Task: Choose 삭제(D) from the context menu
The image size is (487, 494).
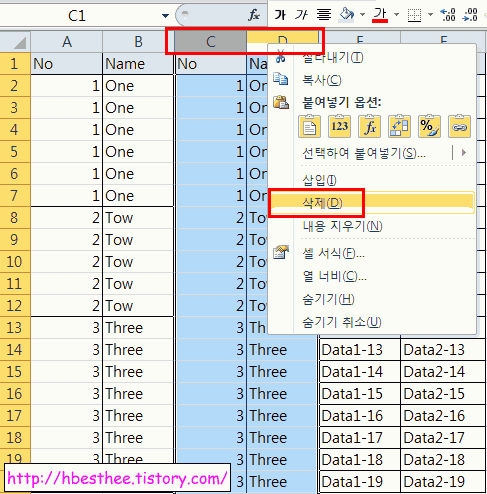Action: 372,203
